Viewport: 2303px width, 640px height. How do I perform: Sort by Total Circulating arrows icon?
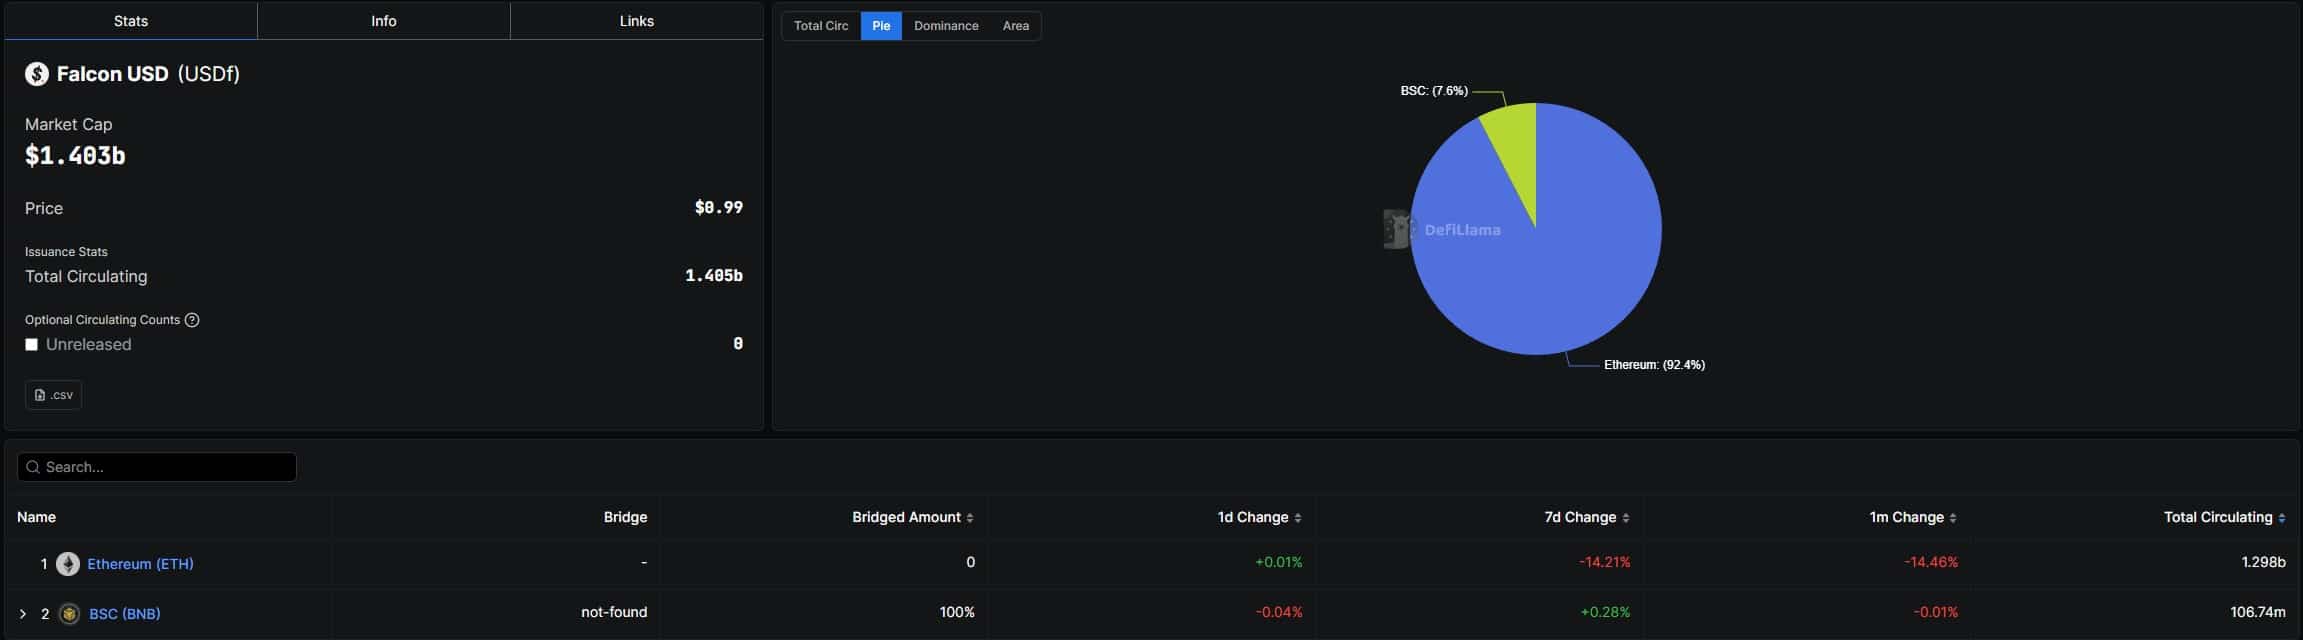(2281, 518)
